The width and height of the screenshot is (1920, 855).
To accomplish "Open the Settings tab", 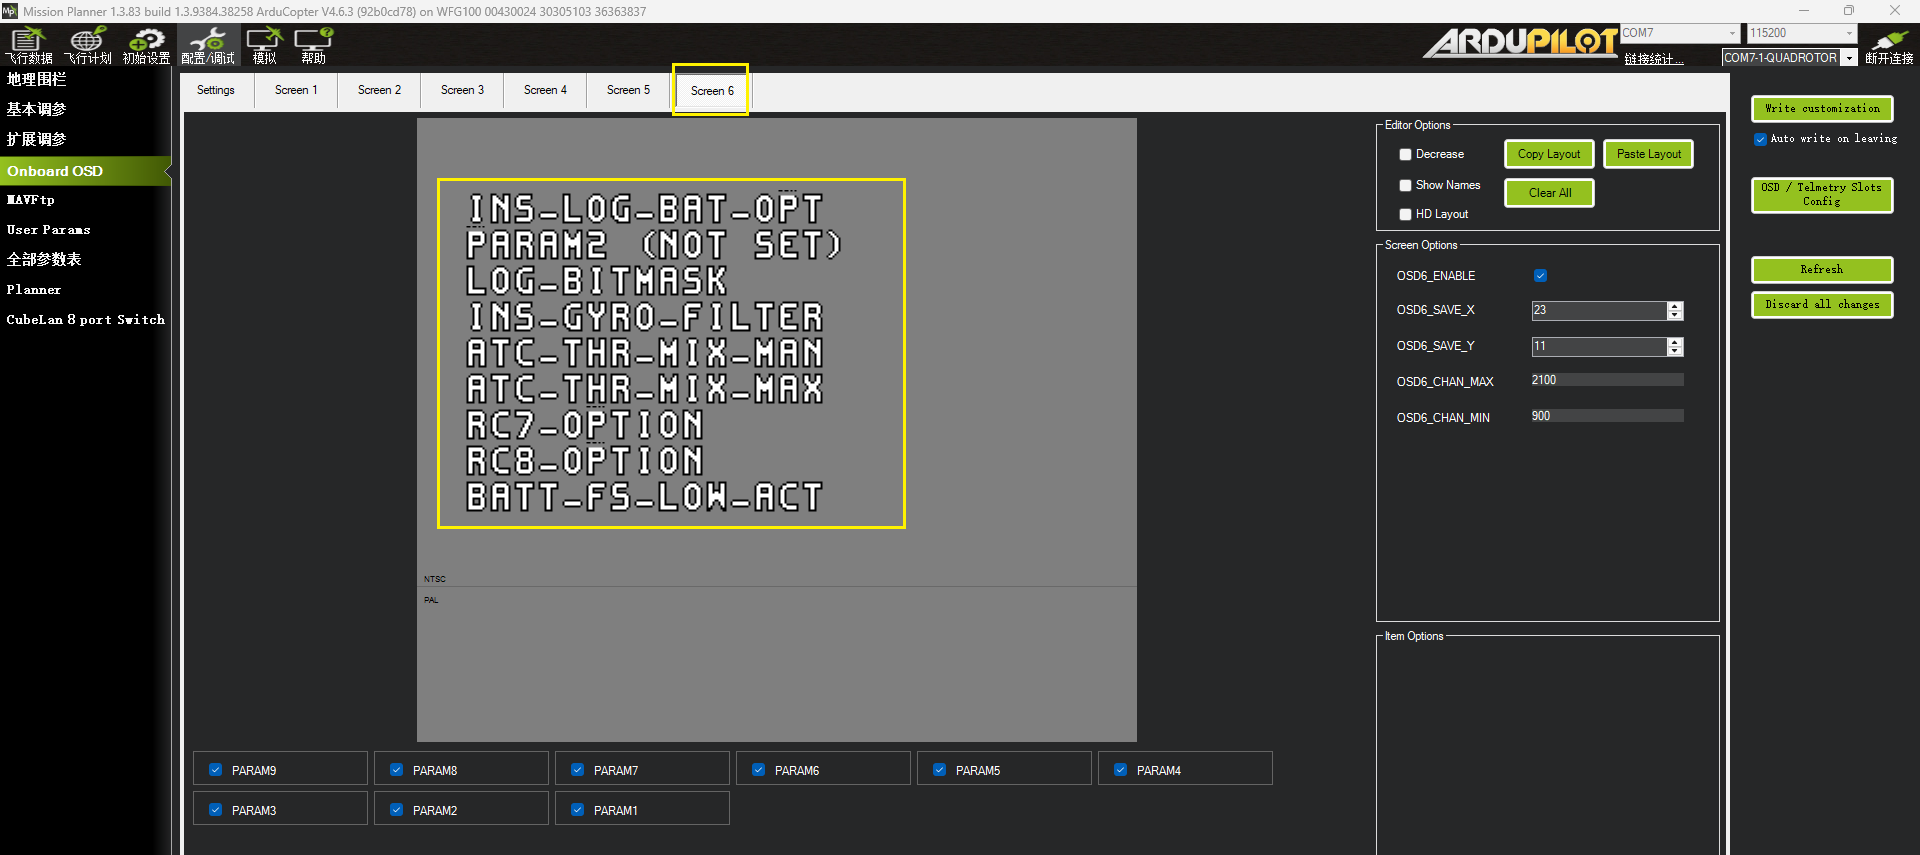I will pyautogui.click(x=216, y=90).
